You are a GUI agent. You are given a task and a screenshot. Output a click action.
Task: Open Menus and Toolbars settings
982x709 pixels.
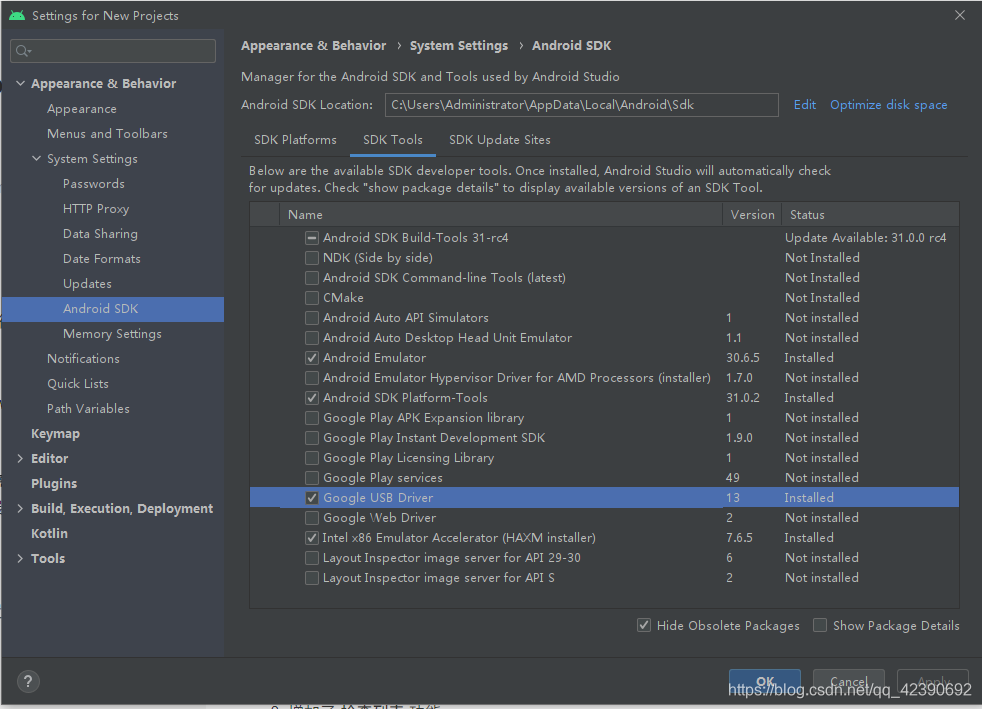(107, 133)
